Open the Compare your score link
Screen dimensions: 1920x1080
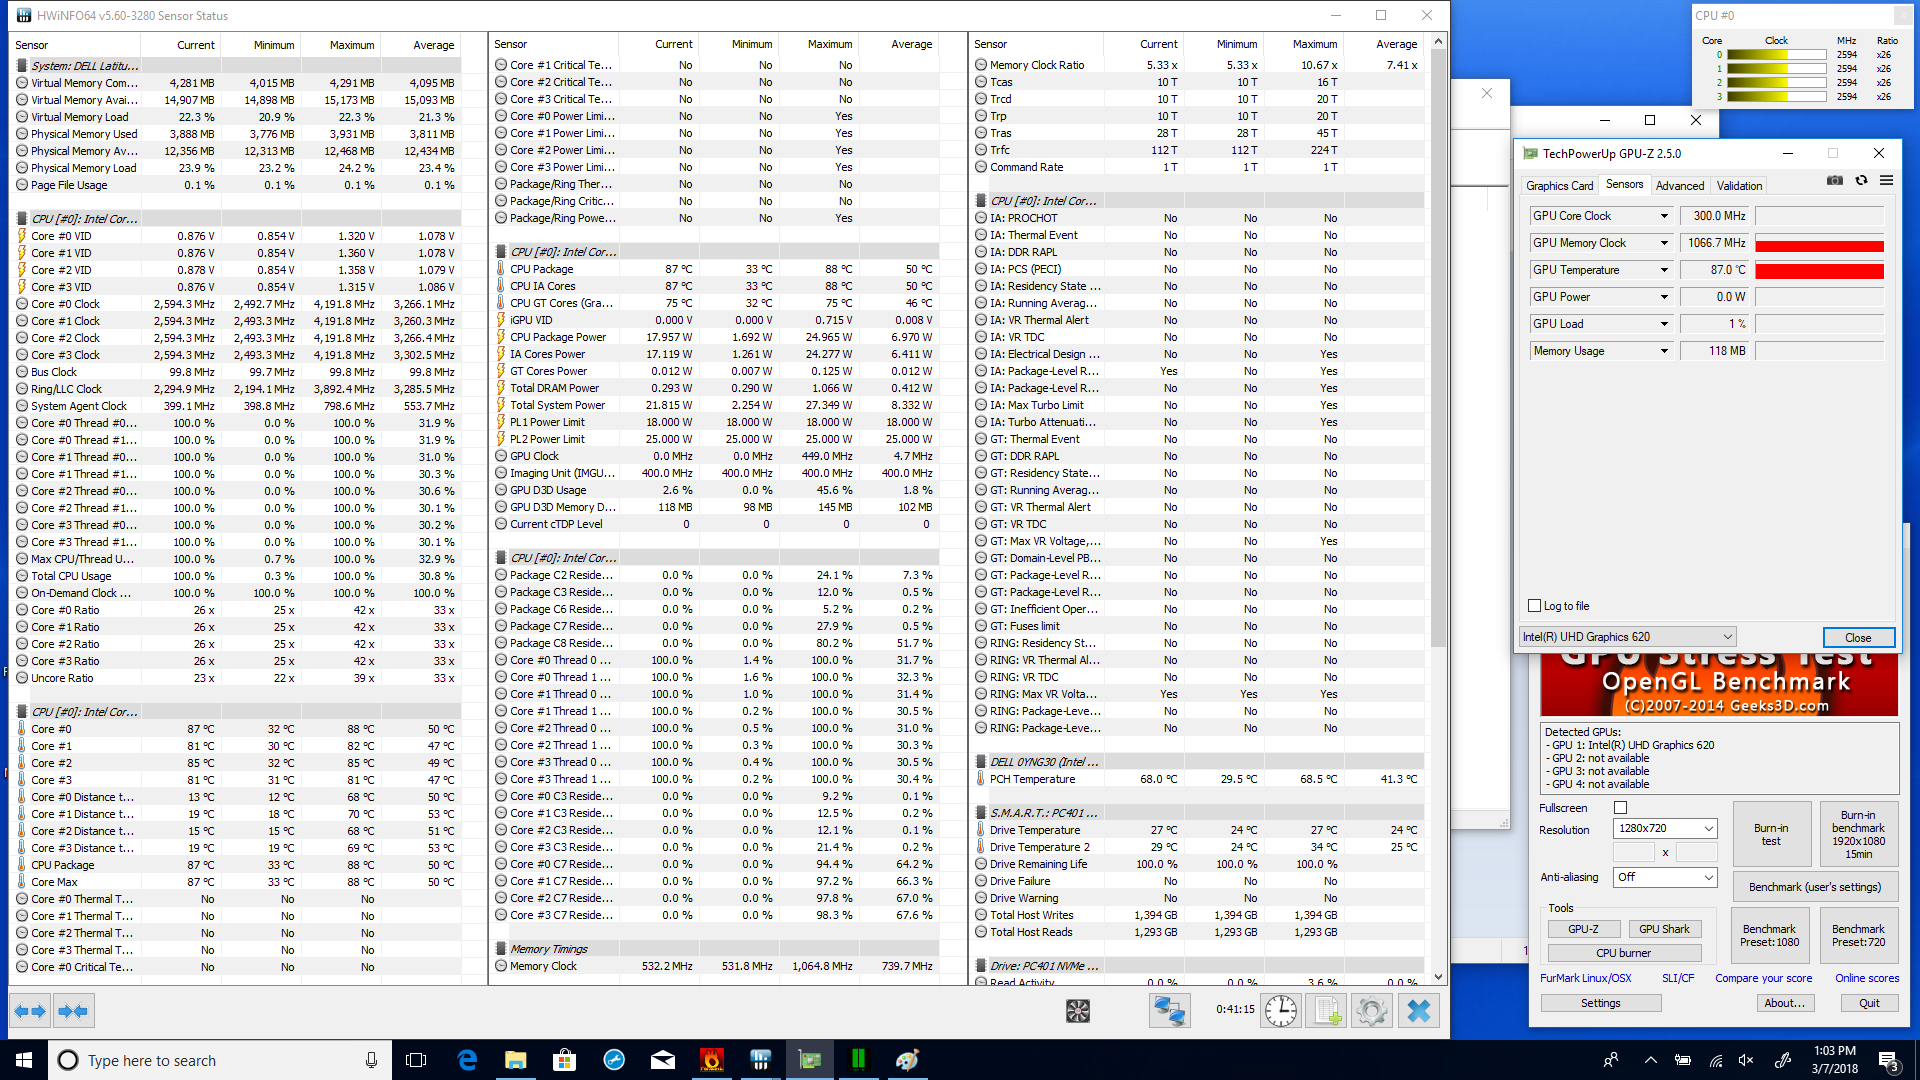click(x=1763, y=978)
